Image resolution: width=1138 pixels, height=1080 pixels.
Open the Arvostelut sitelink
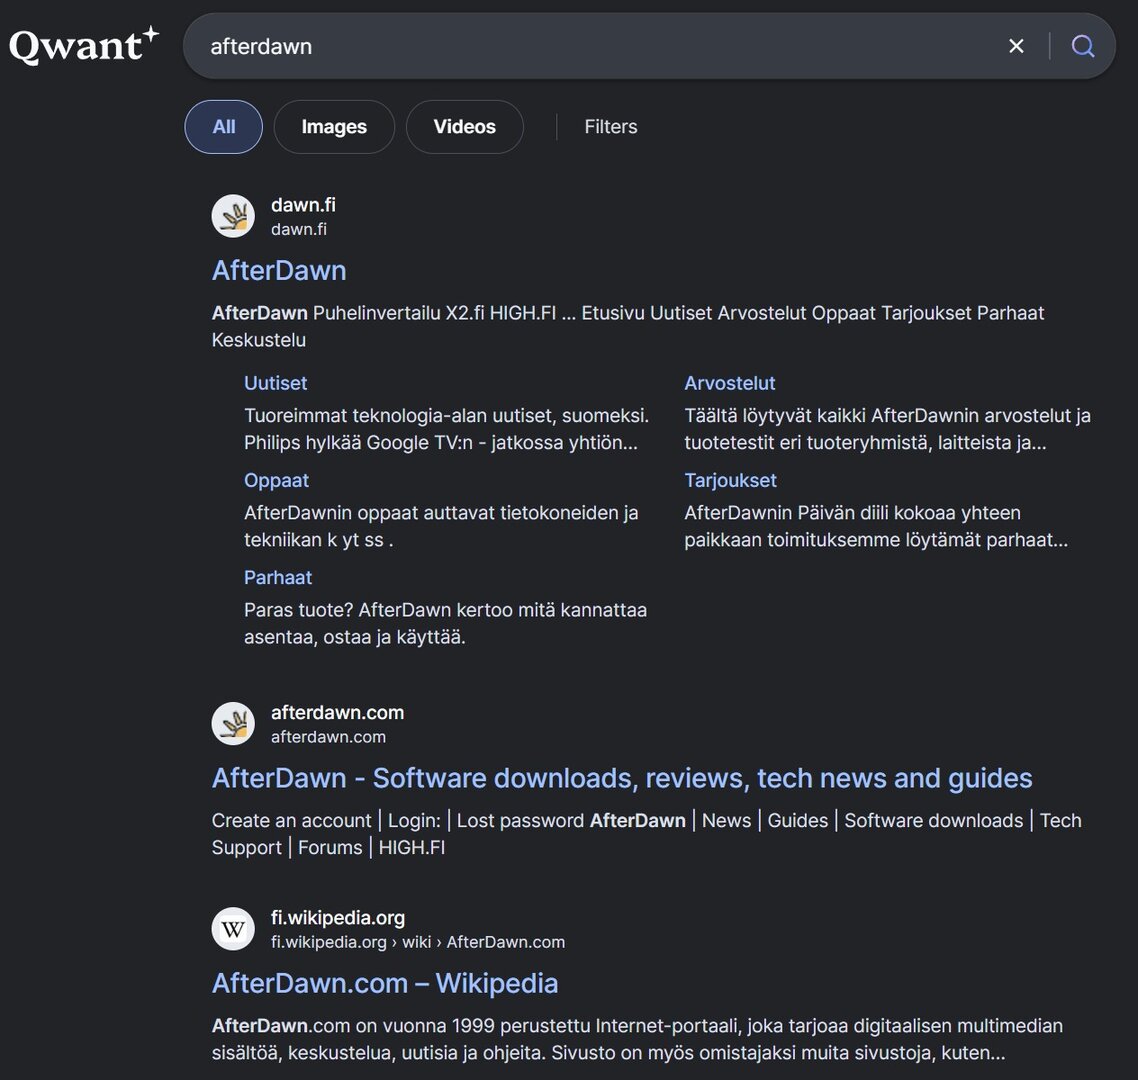(729, 383)
